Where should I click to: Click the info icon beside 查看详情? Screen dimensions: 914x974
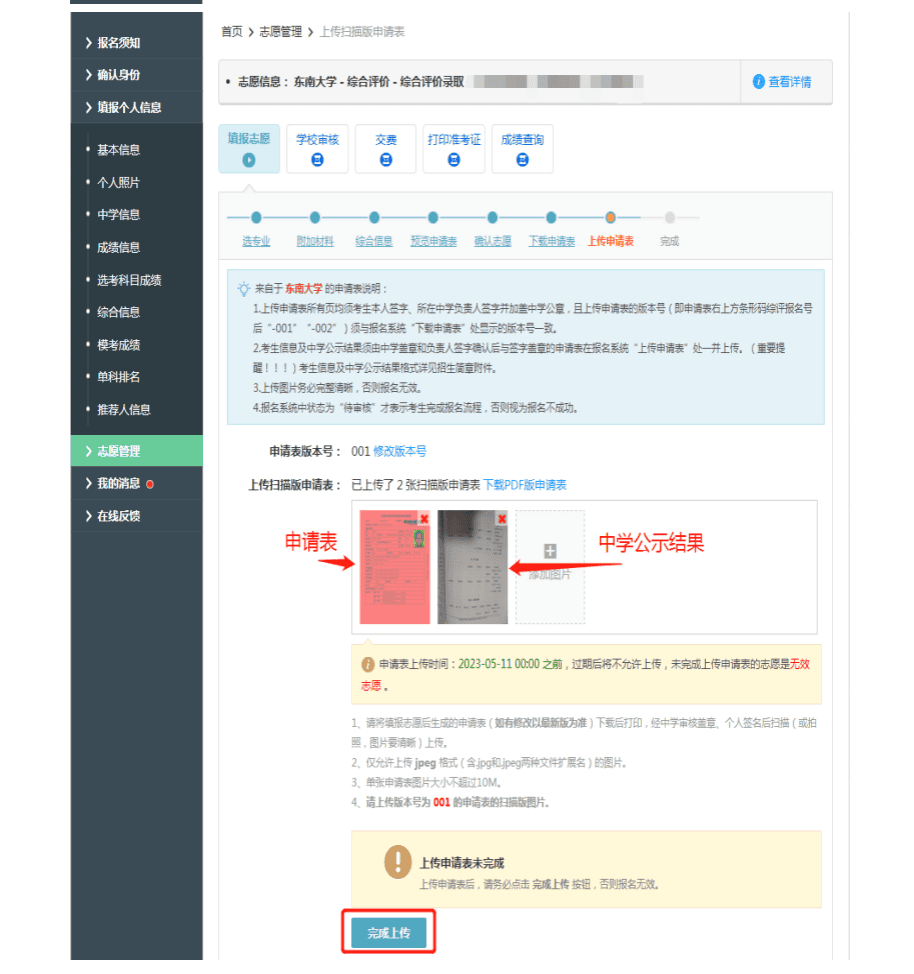pos(759,82)
